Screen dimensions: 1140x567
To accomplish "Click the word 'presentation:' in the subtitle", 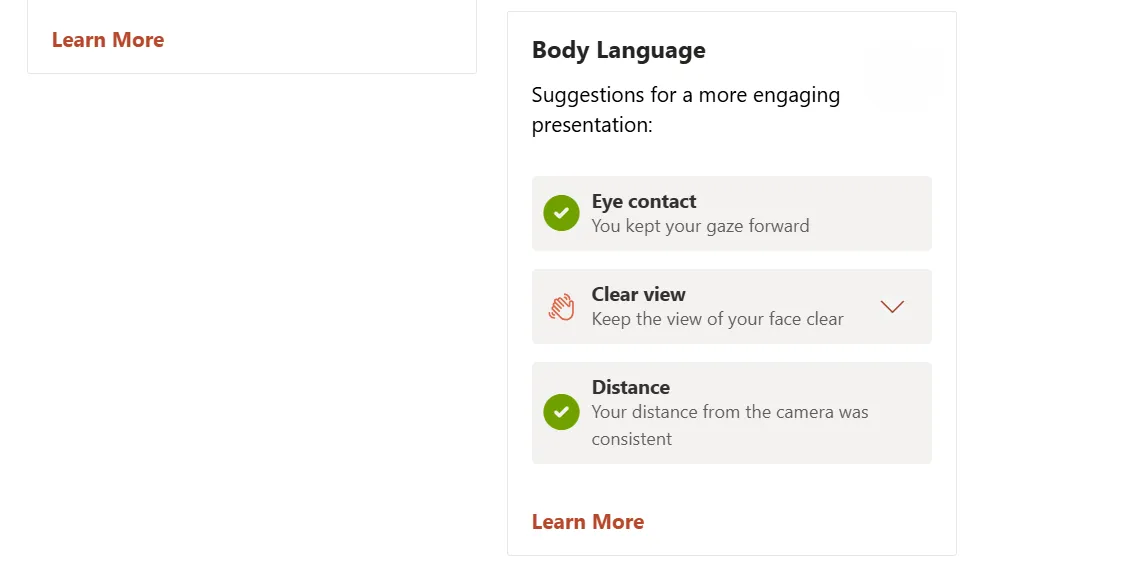I will [x=592, y=126].
